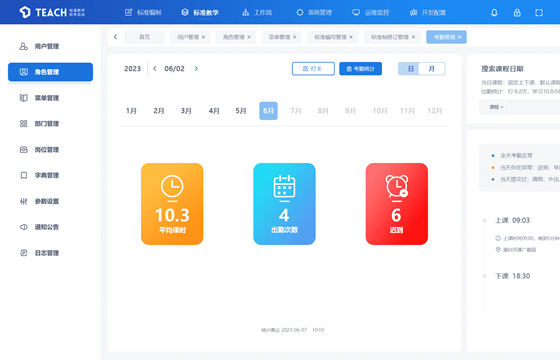
Task: Click the 下课 18:30 timeline dot
Action: pos(485,276)
